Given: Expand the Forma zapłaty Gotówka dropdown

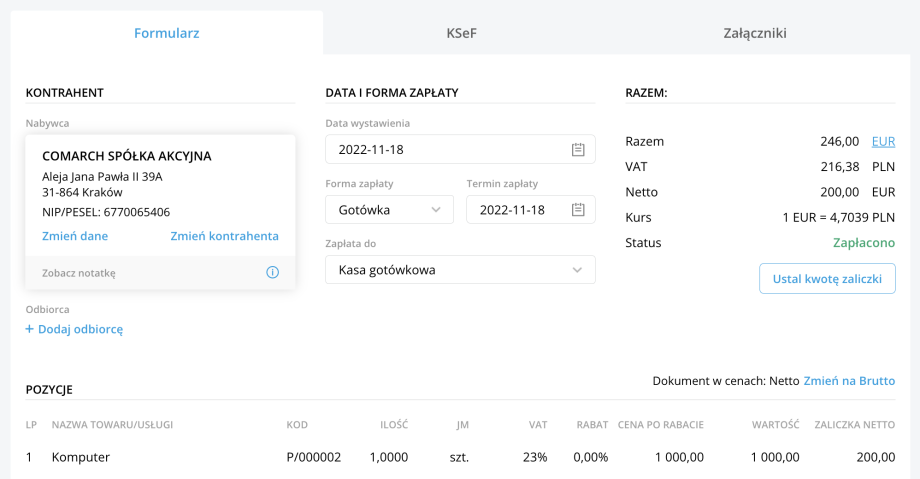Looking at the screenshot, I should pyautogui.click(x=435, y=210).
